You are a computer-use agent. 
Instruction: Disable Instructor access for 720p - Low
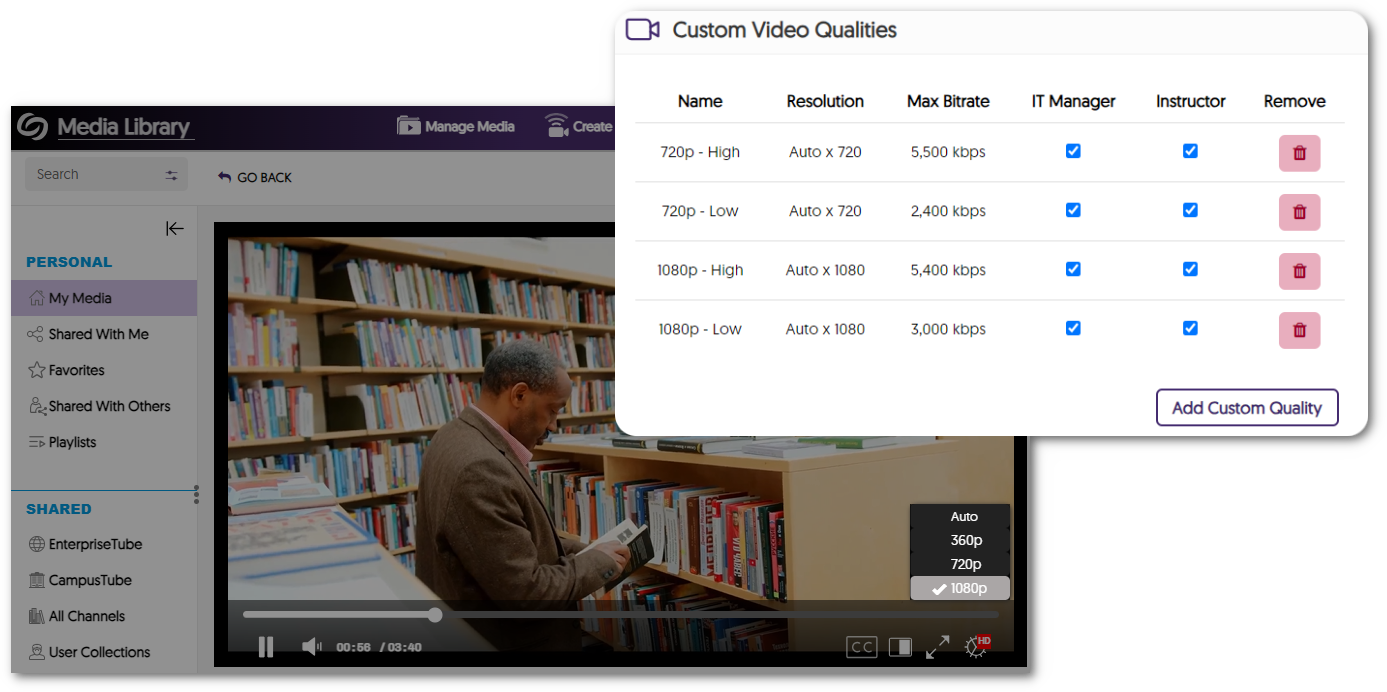coord(1190,210)
